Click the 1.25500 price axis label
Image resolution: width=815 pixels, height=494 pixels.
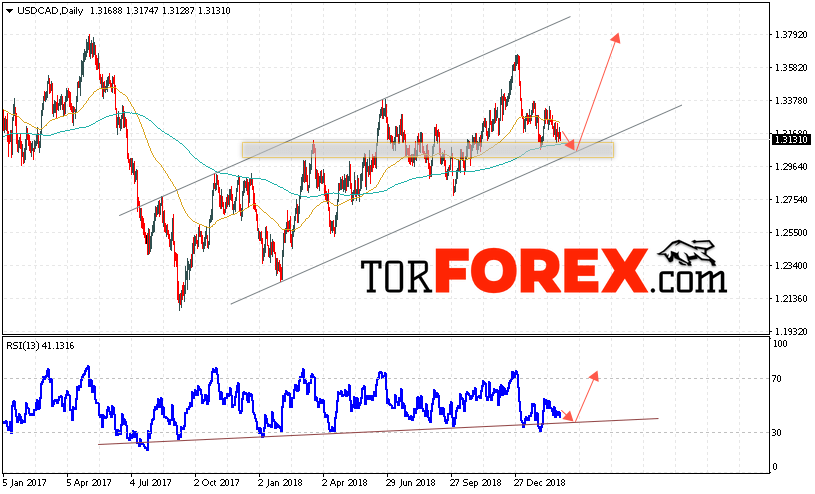coord(791,232)
